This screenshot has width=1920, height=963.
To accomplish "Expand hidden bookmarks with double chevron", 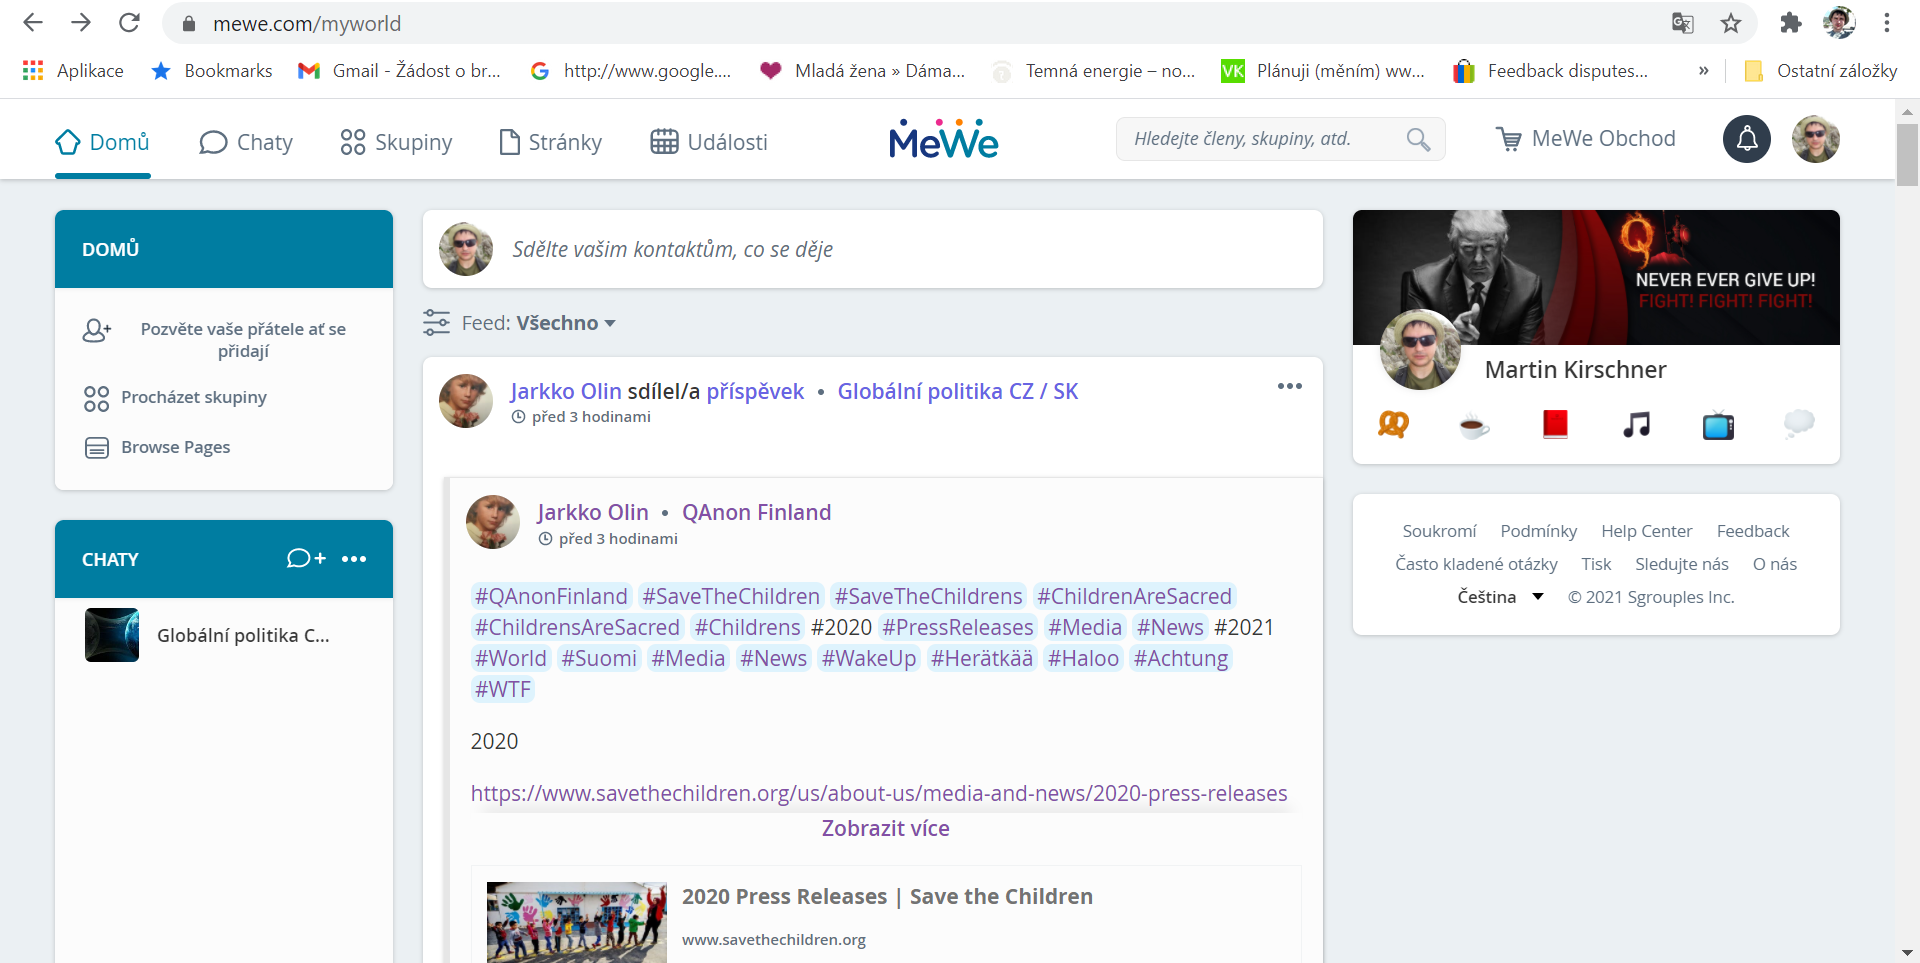I will (x=1703, y=71).
